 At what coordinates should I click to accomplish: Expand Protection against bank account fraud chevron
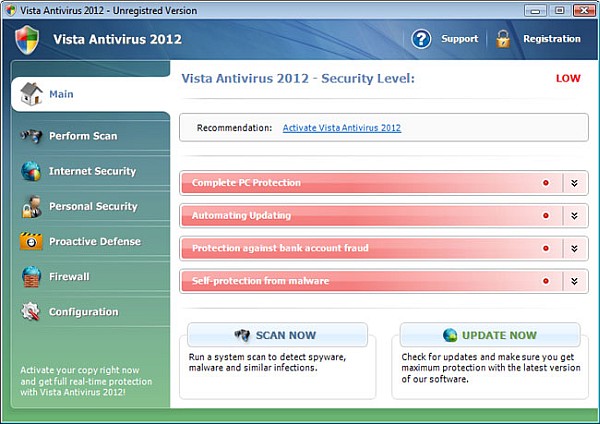(574, 248)
